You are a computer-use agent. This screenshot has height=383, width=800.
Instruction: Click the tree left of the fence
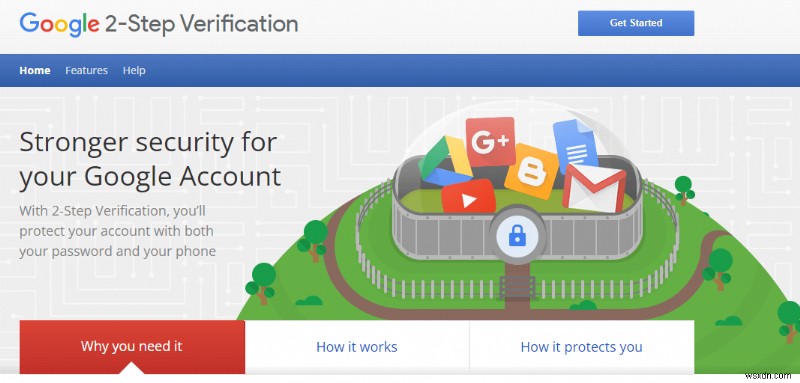coord(312,240)
